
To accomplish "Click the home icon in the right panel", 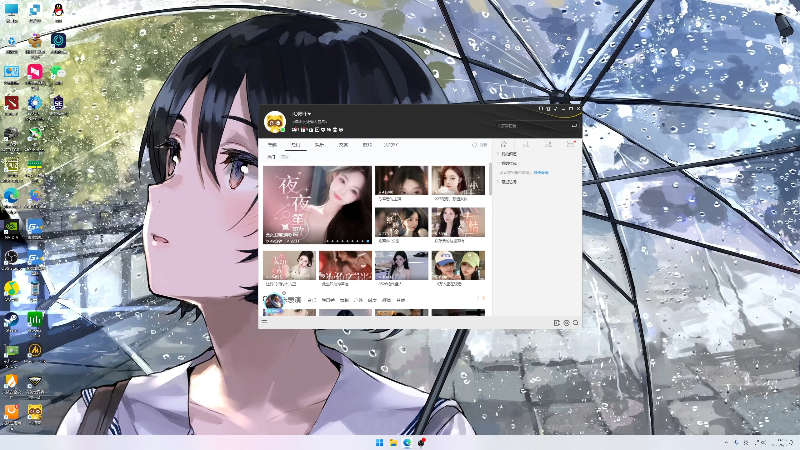I will pos(504,144).
